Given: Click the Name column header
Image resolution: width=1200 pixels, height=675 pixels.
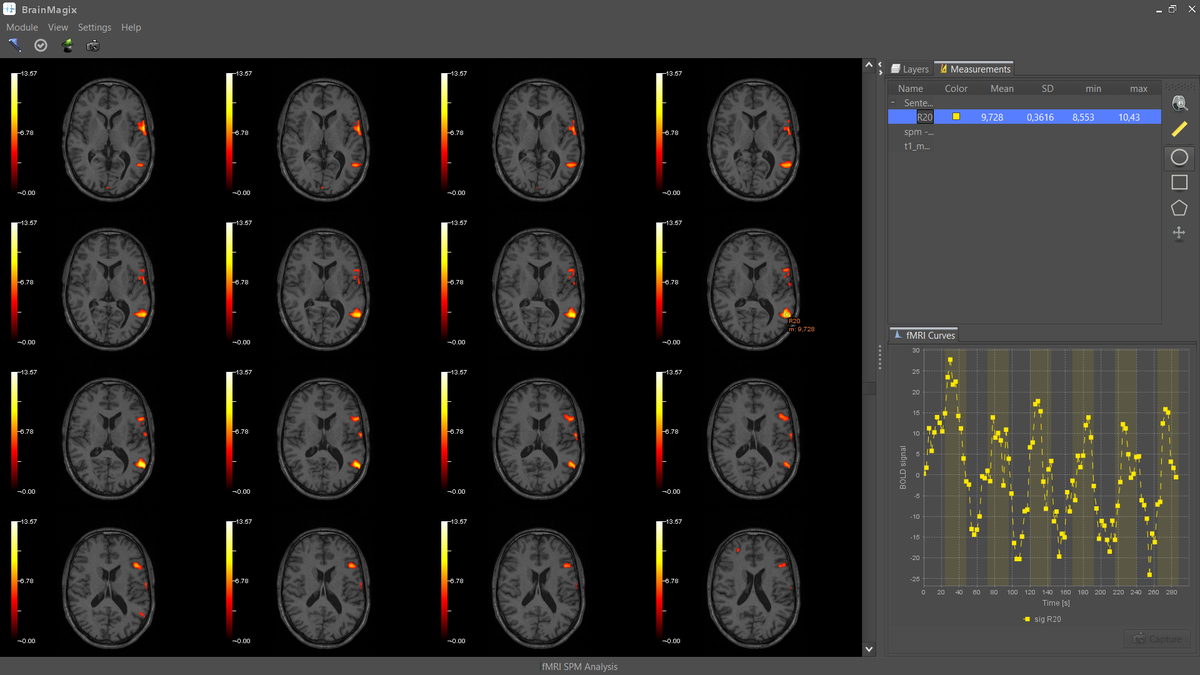Looking at the screenshot, I should click(x=911, y=89).
